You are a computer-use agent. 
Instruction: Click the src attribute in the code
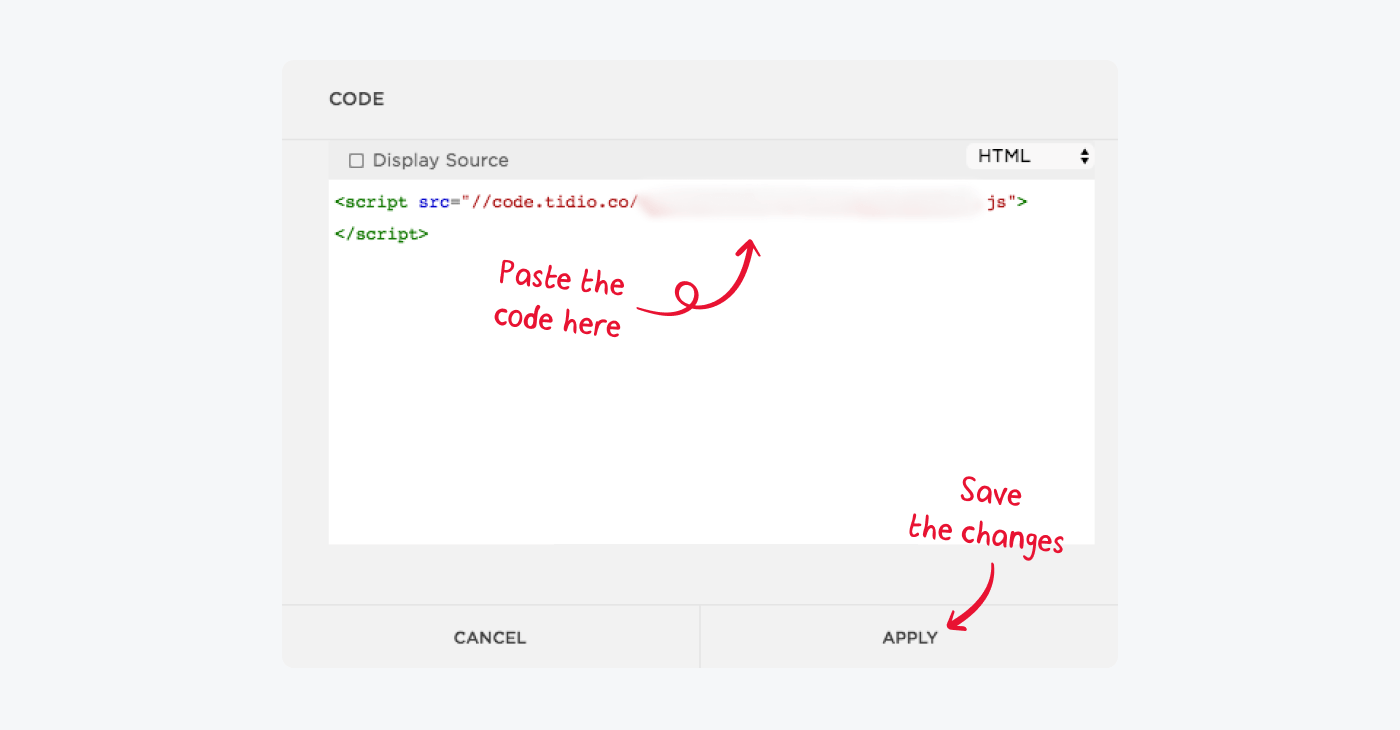(434, 202)
